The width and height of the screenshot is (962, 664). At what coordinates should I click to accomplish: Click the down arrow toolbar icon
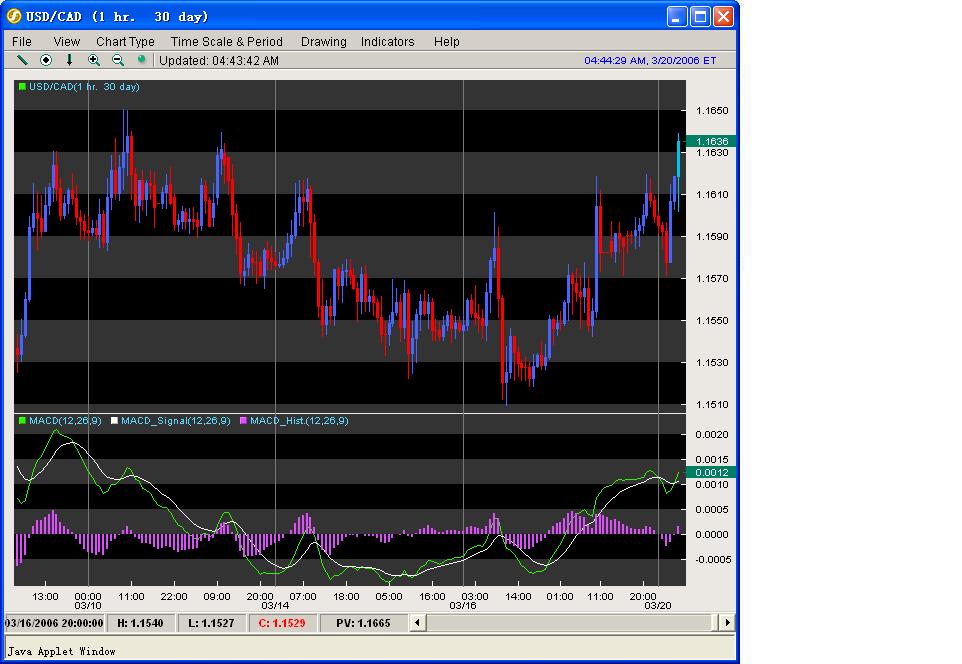tap(70, 60)
